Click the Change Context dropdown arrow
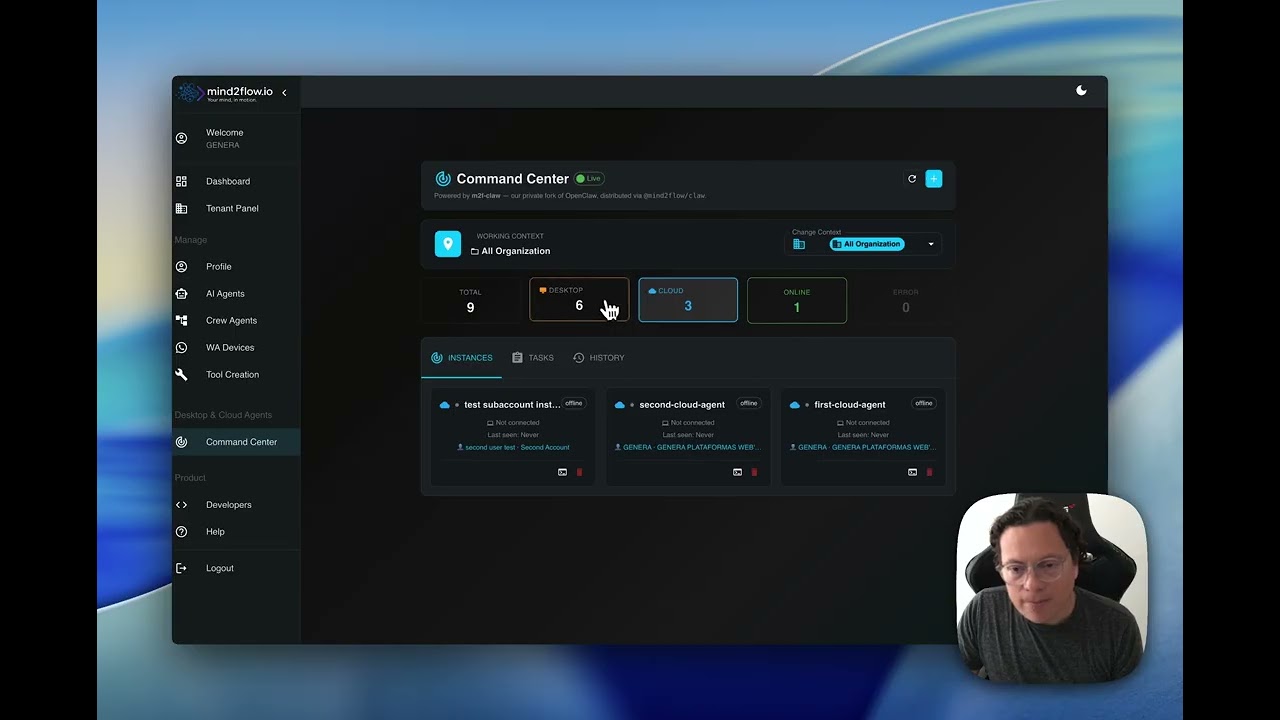The height and width of the screenshot is (720, 1280). coord(931,244)
